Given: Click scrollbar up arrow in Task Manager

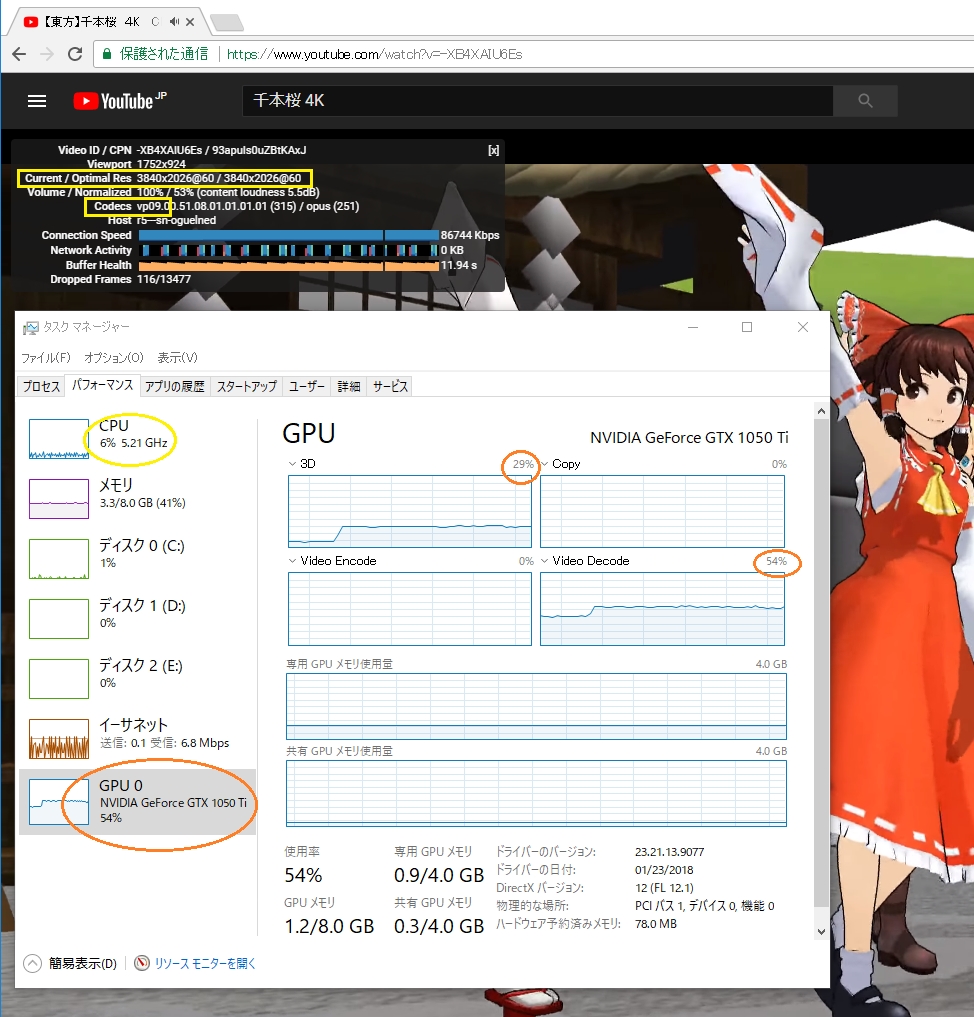Looking at the screenshot, I should click(821, 411).
